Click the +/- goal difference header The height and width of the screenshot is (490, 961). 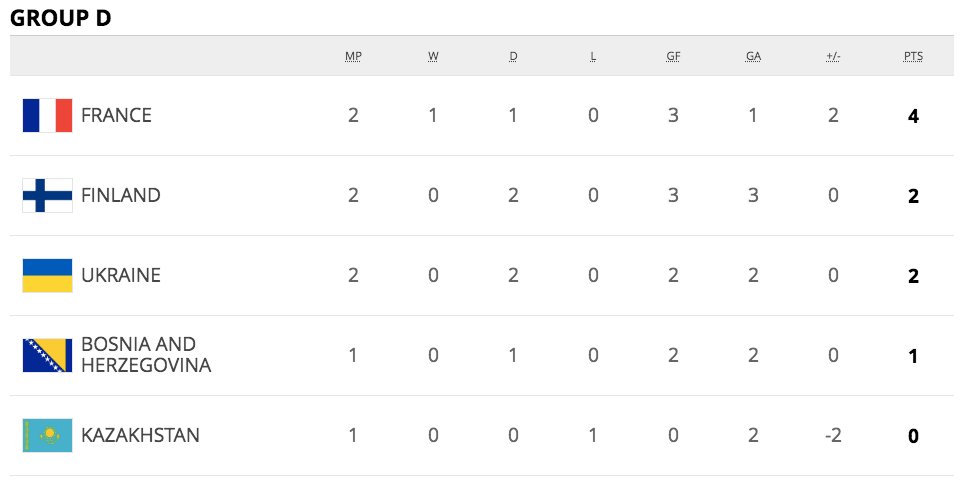(833, 57)
